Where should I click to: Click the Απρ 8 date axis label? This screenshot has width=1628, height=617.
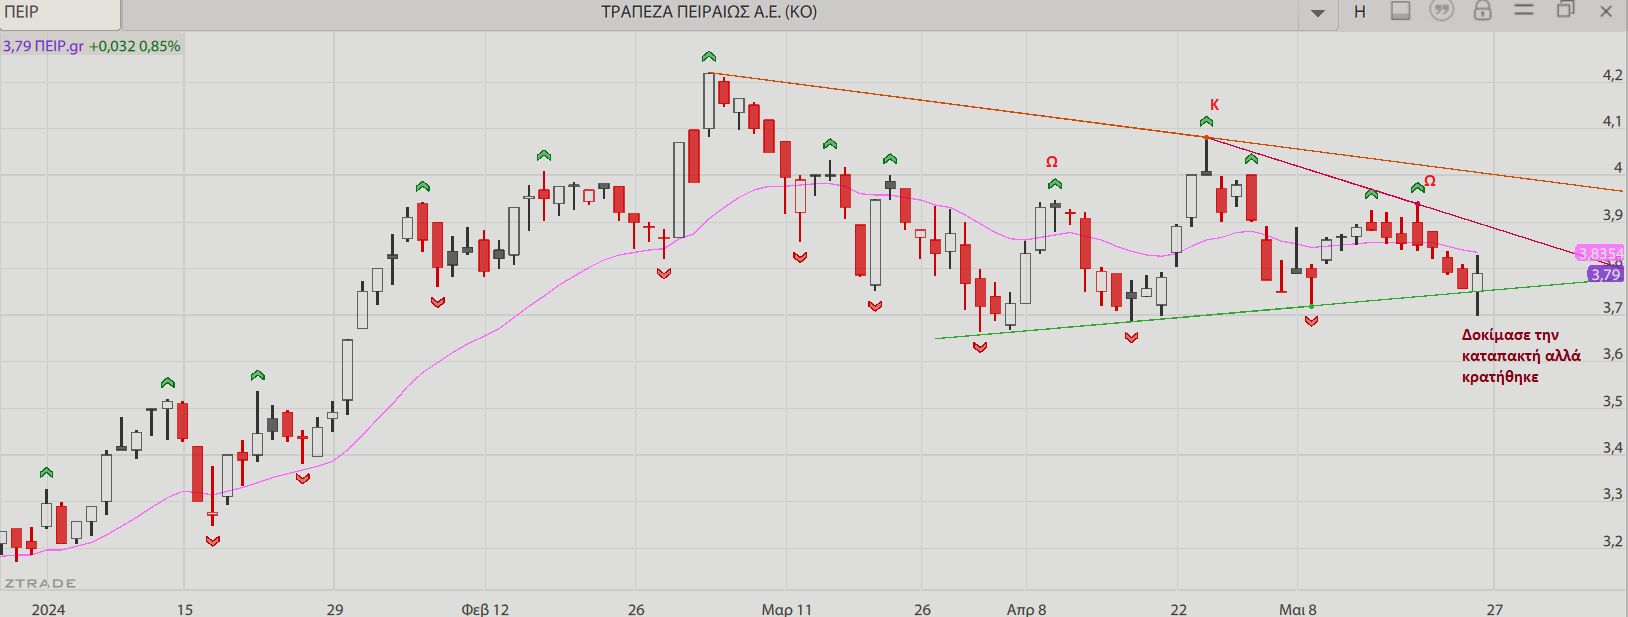click(x=1027, y=609)
